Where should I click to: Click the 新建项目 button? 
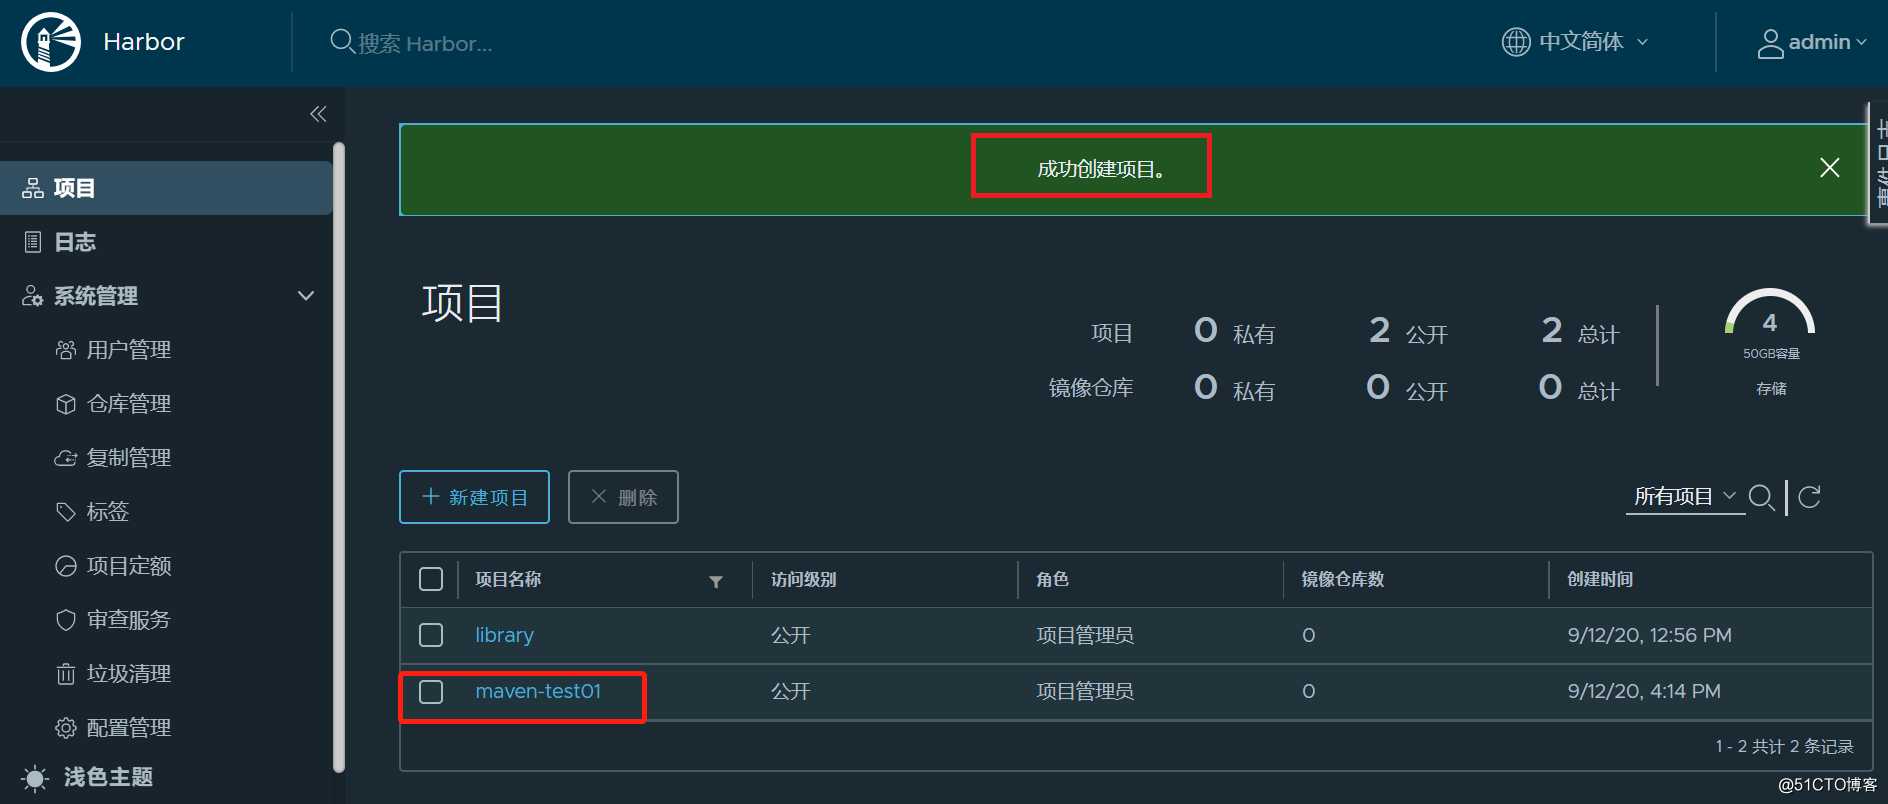(474, 497)
